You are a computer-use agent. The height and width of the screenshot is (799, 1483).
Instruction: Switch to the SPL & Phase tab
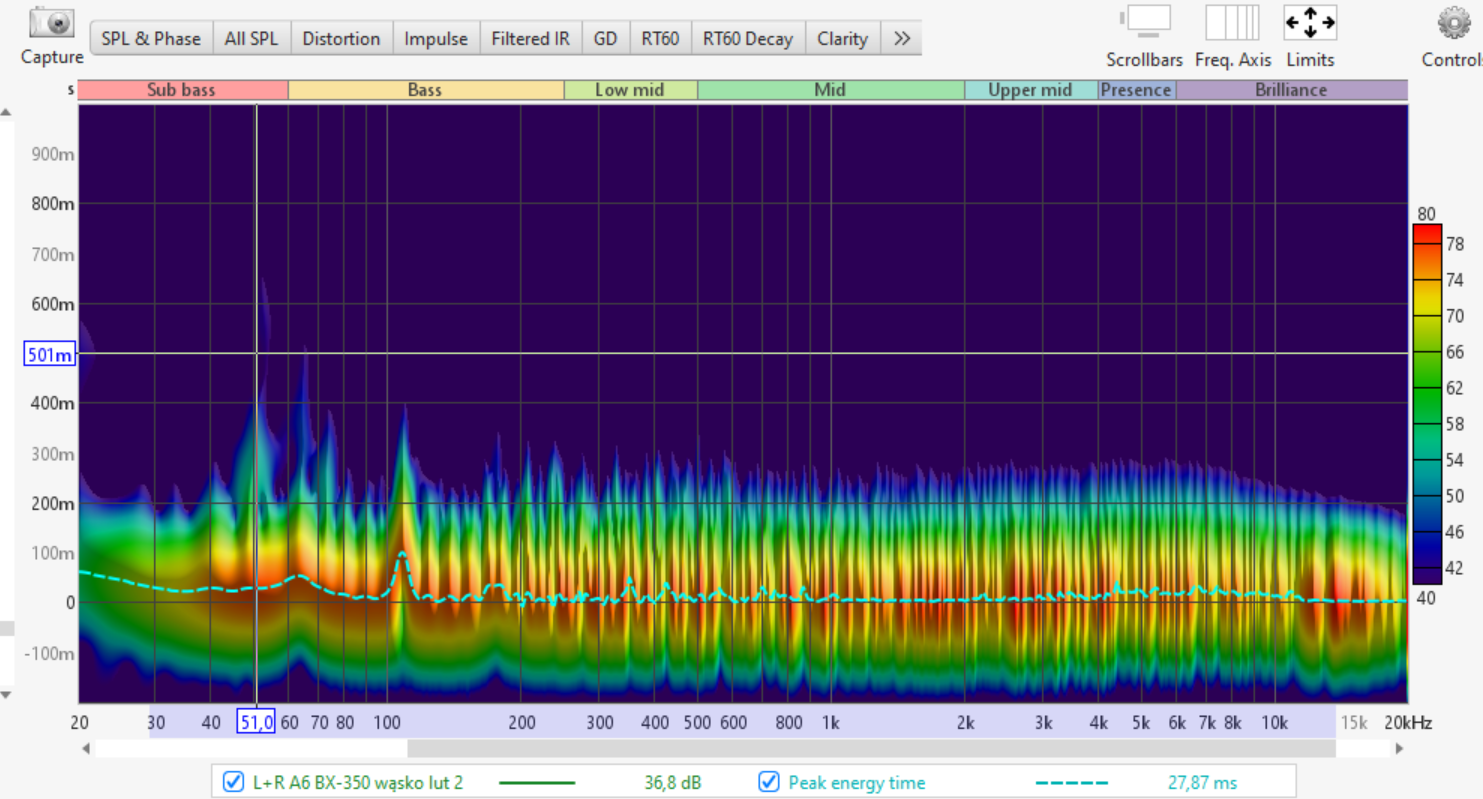[151, 38]
